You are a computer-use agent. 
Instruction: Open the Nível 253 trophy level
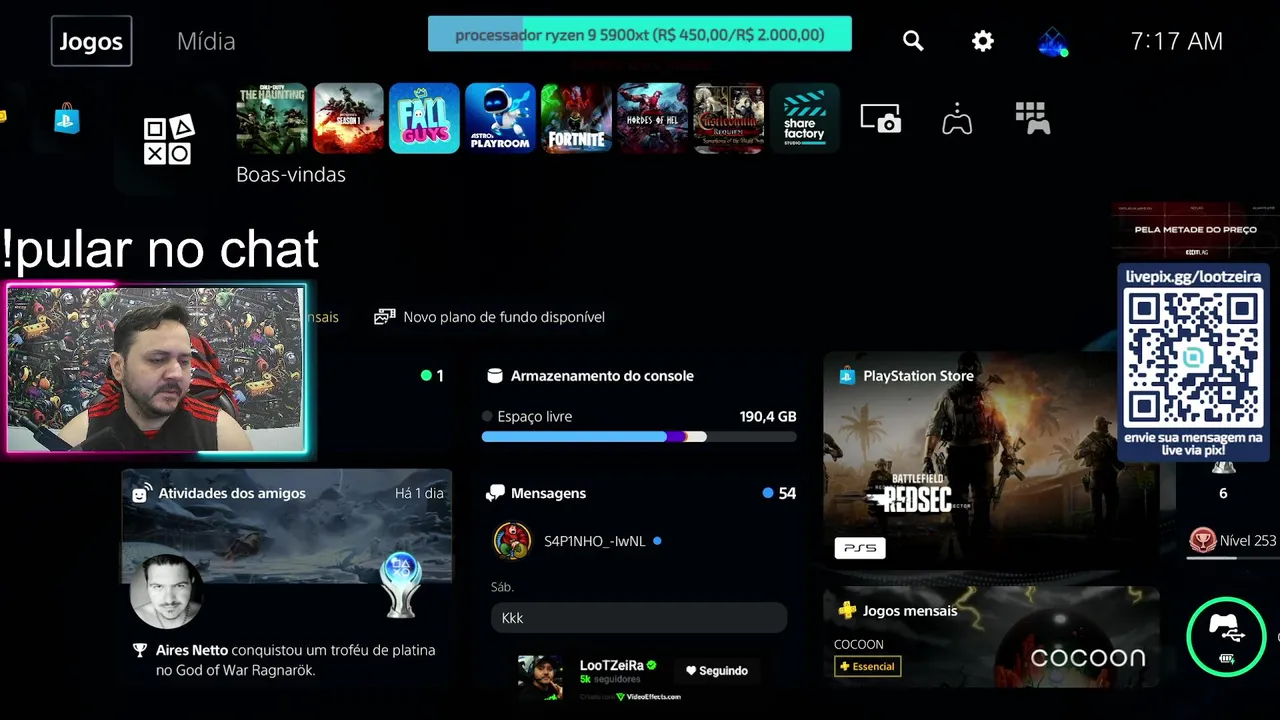(1248, 540)
